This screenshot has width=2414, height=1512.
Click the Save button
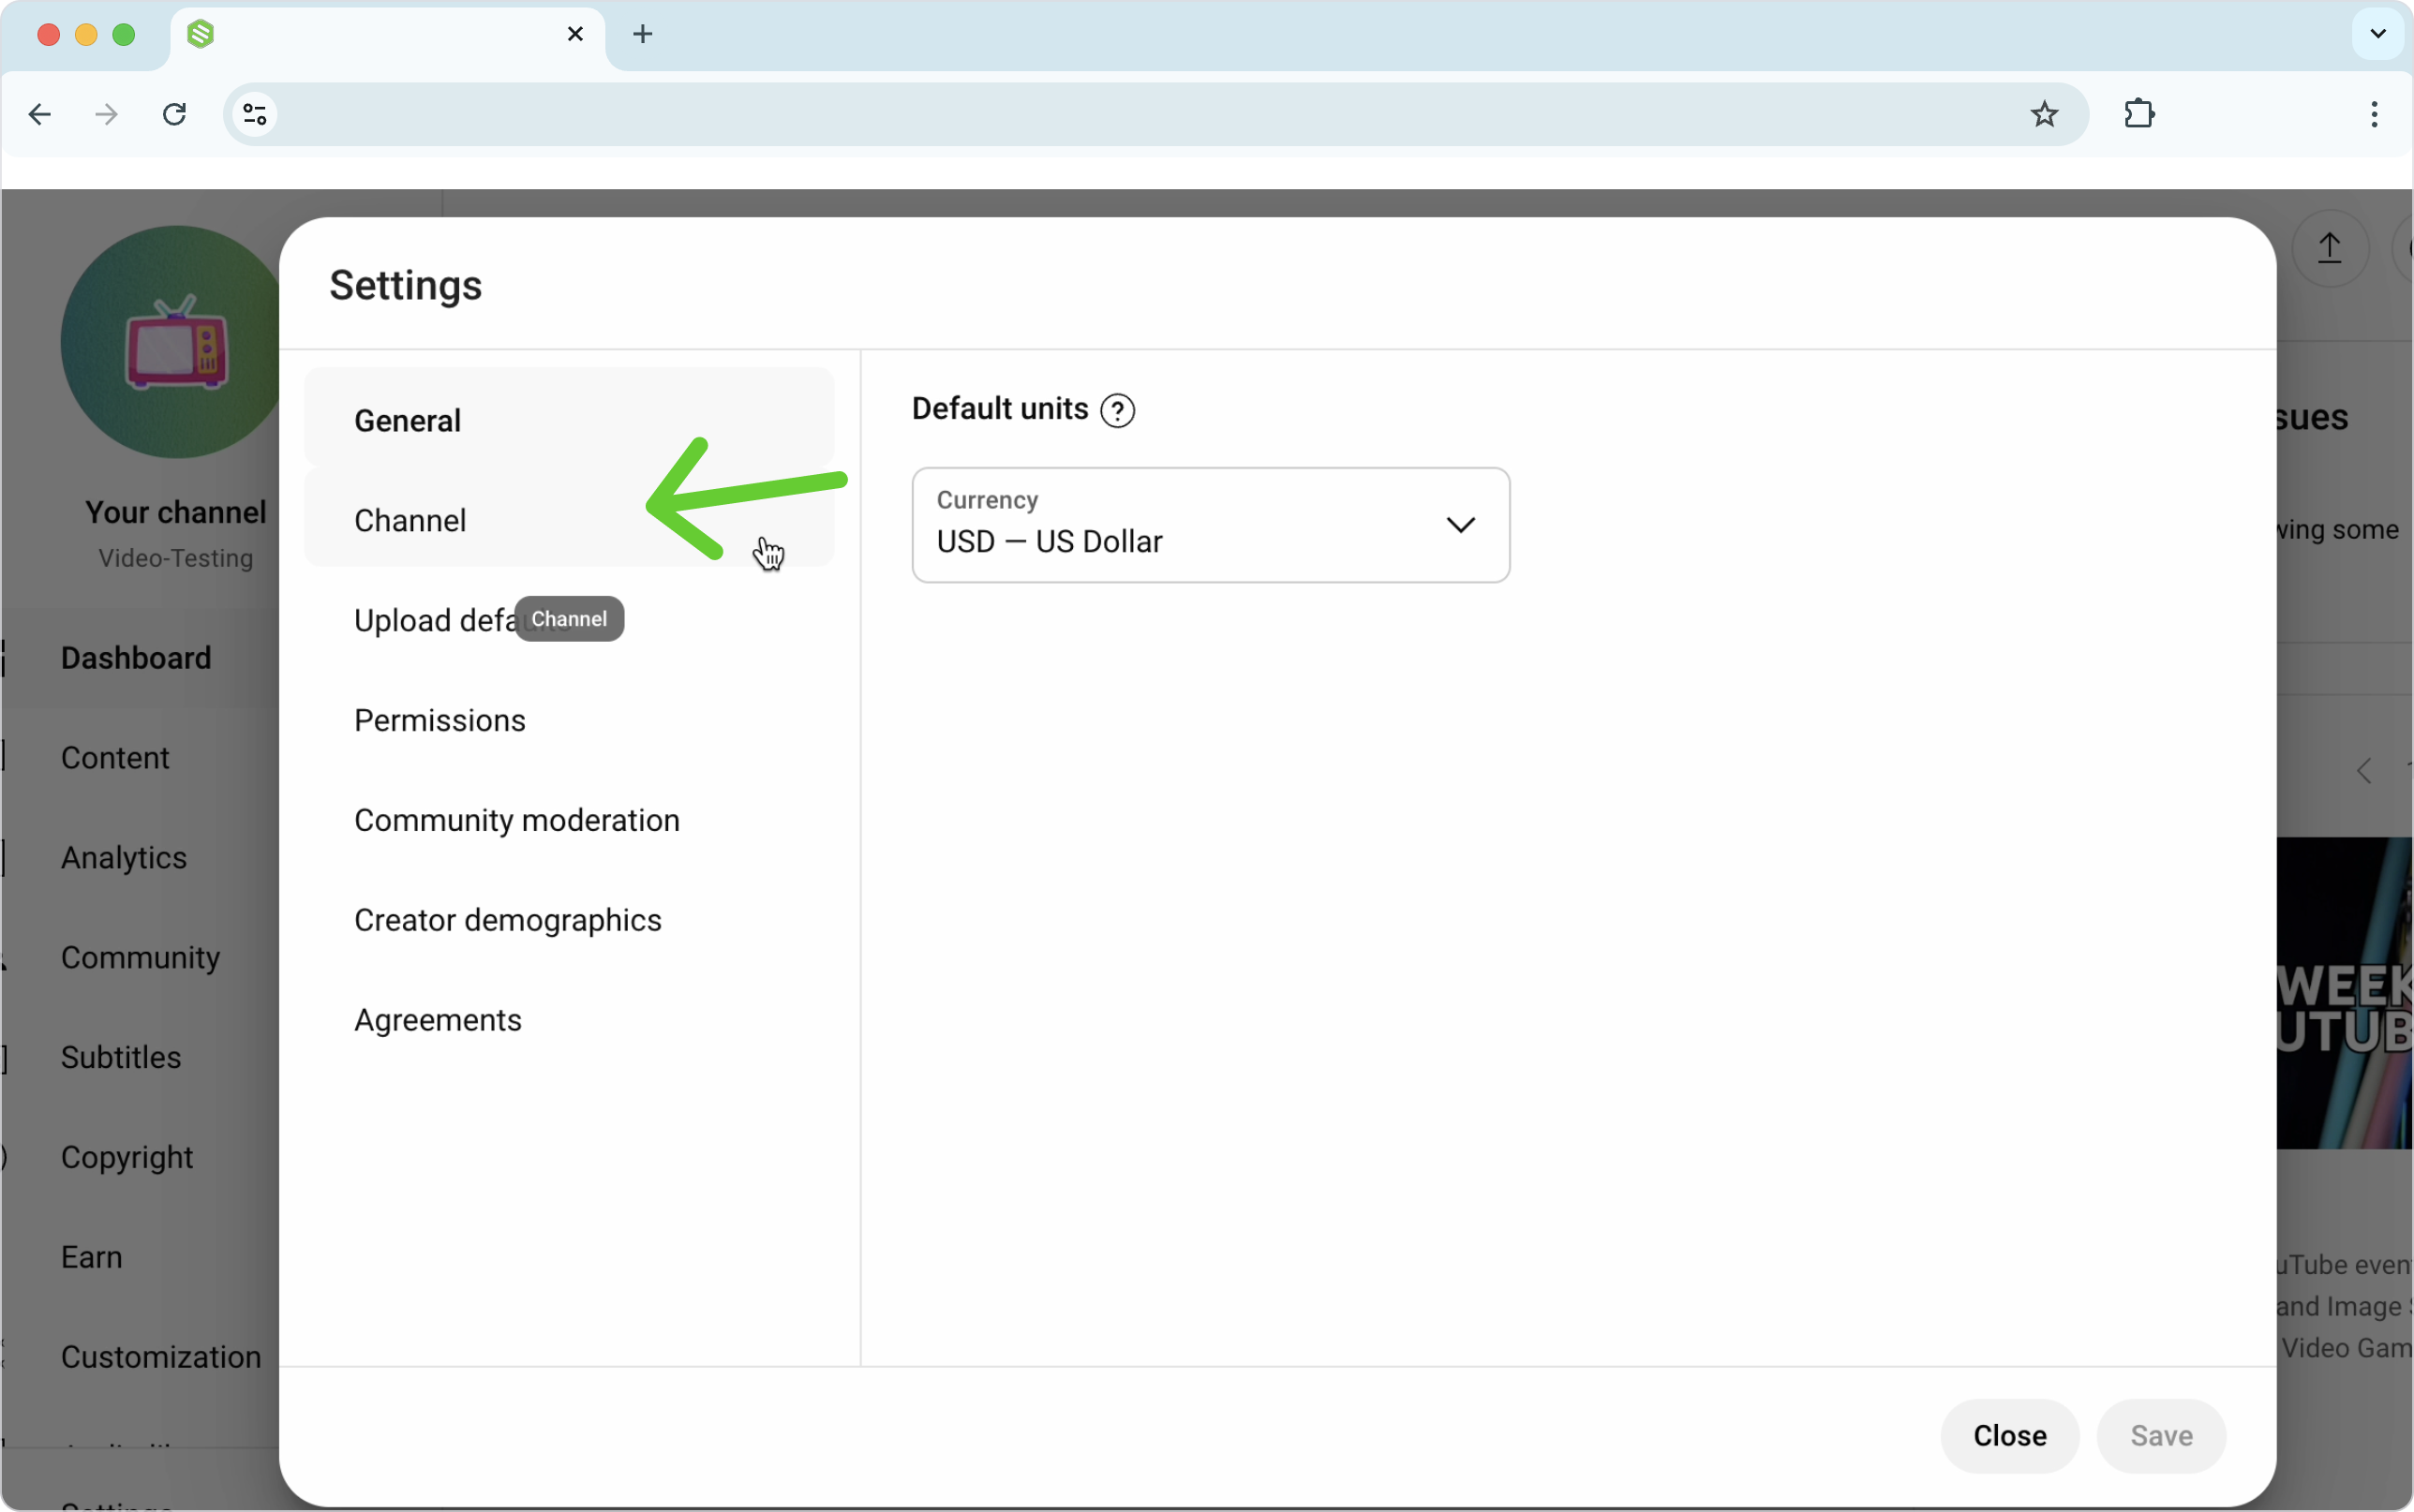tap(2160, 1435)
